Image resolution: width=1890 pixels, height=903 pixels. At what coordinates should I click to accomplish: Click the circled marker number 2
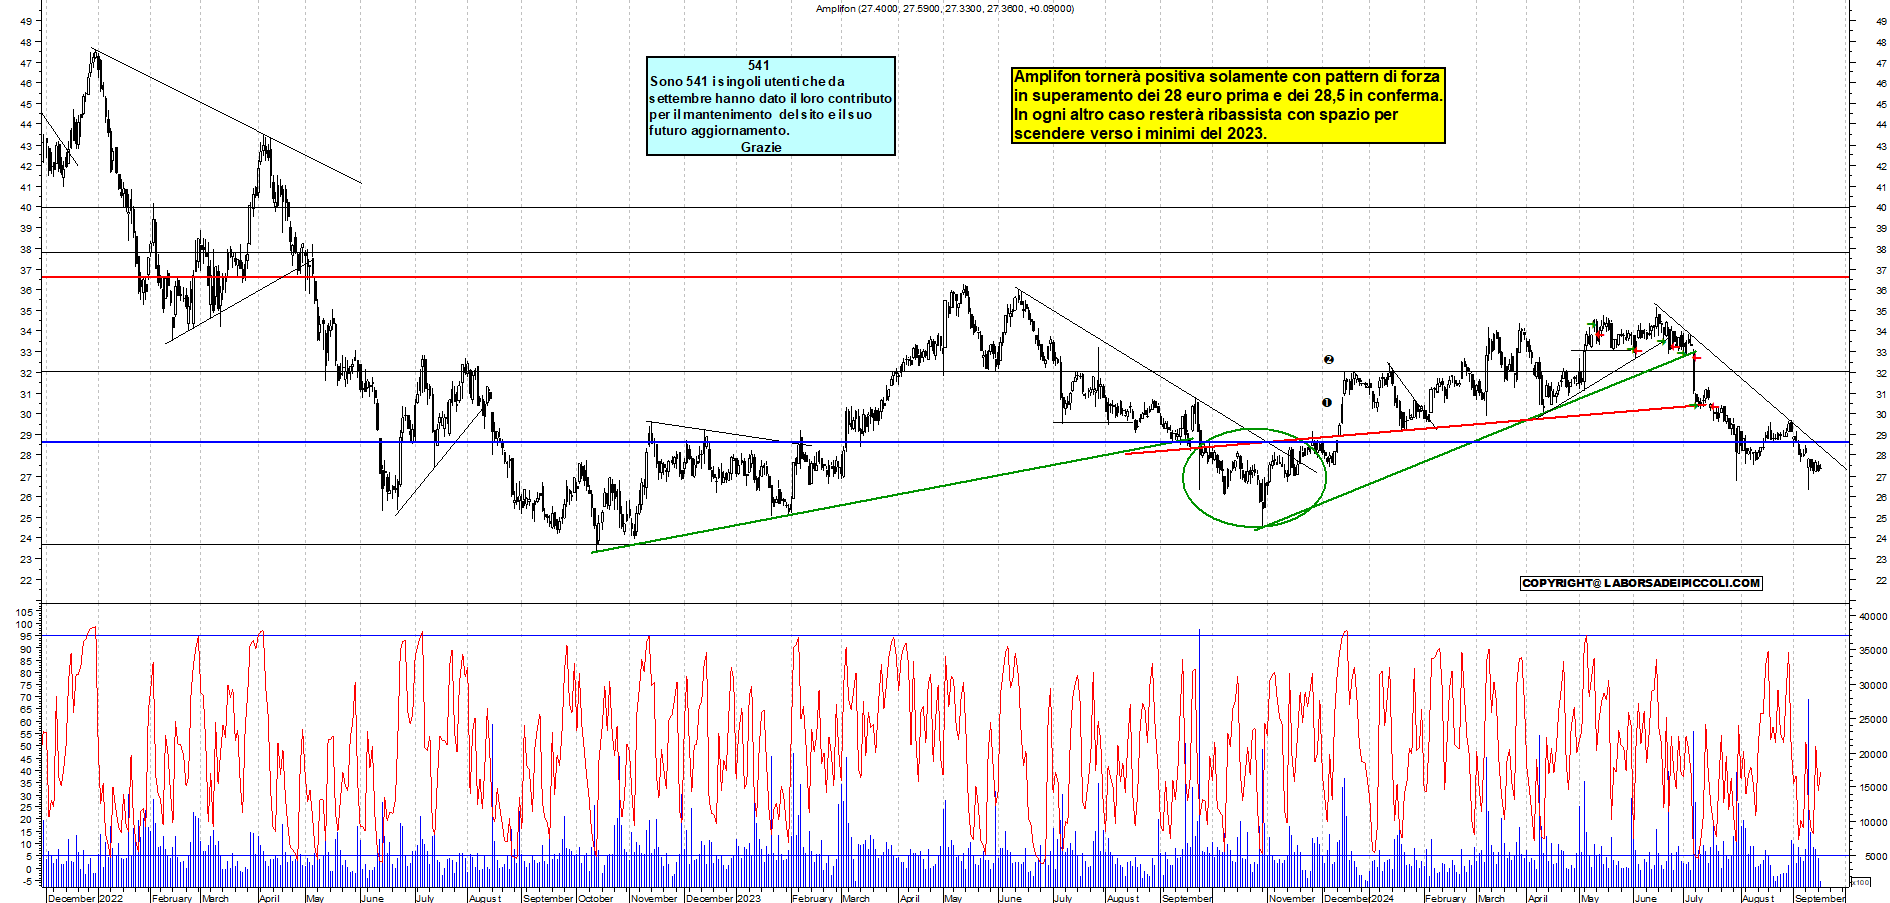click(1329, 359)
